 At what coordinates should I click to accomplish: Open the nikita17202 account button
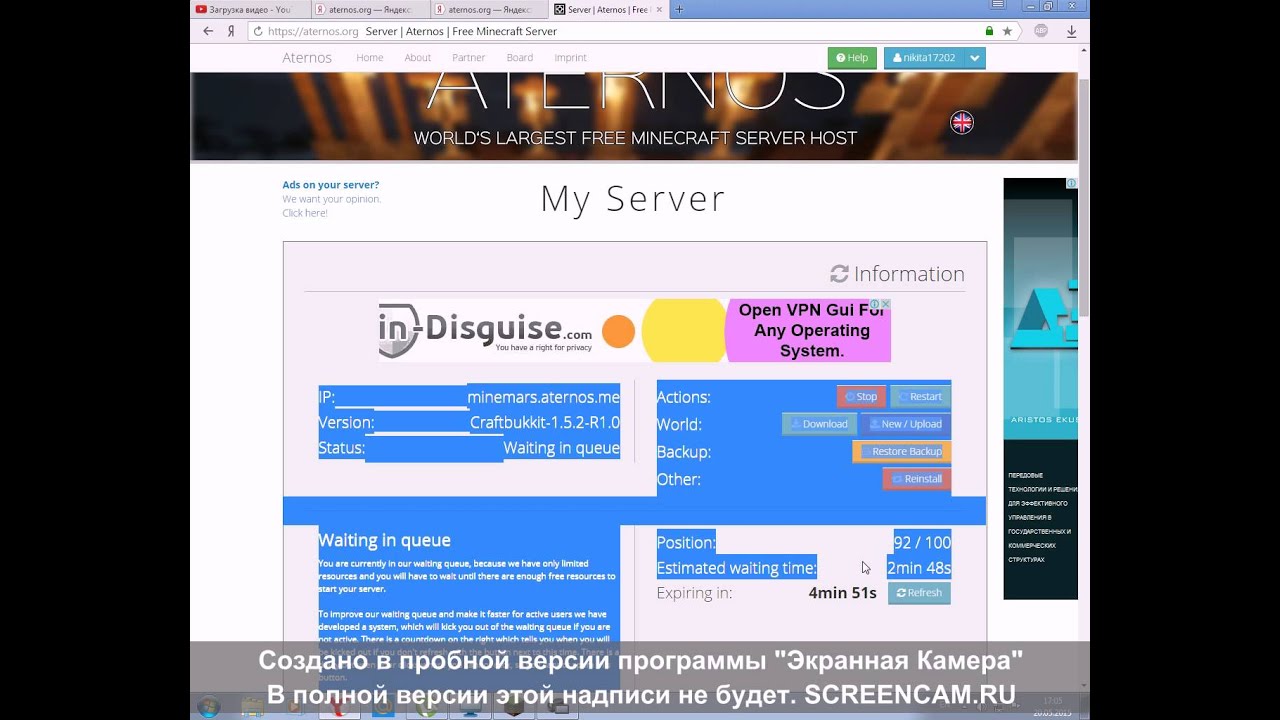pyautogui.click(x=924, y=58)
